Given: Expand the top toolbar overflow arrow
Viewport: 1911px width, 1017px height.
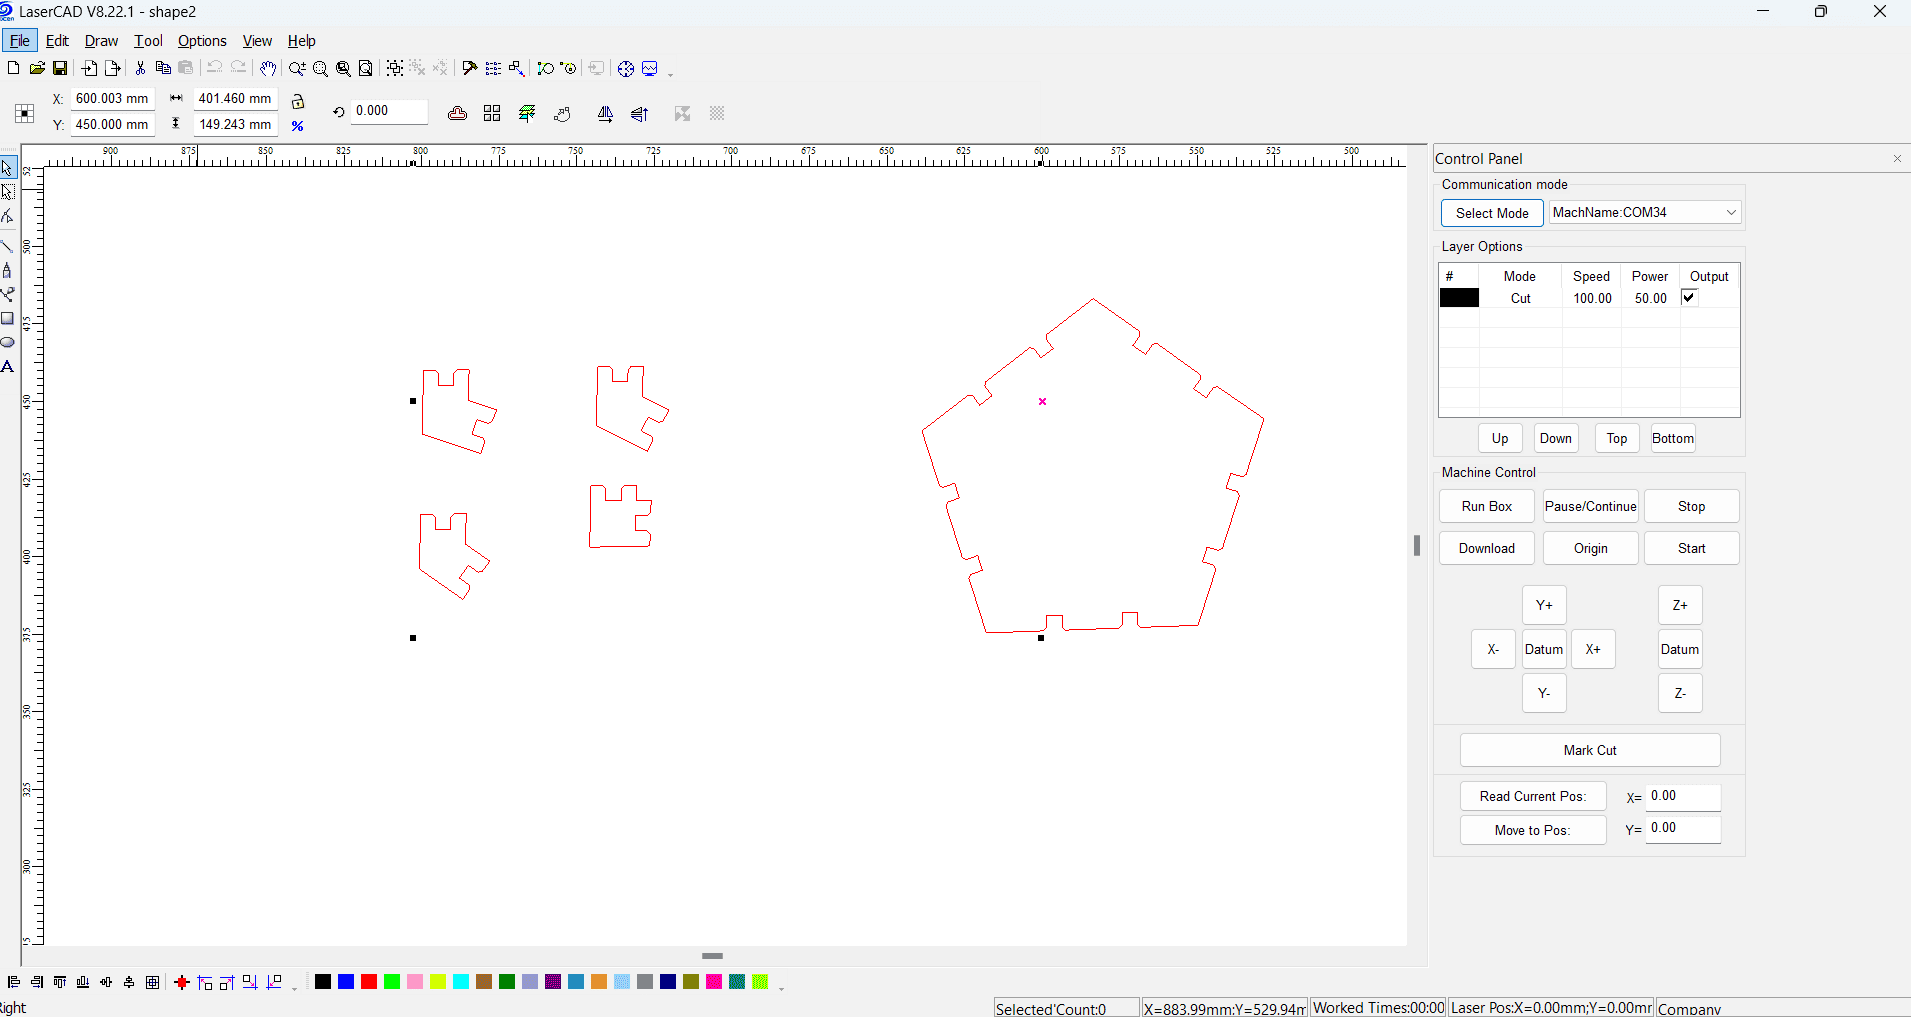Looking at the screenshot, I should (x=670, y=74).
